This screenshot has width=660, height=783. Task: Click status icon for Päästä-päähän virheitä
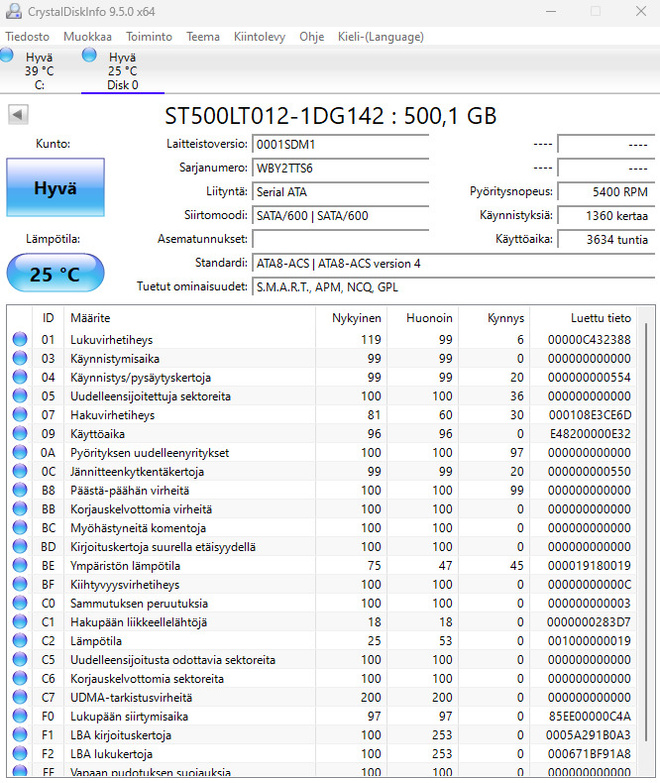coord(20,490)
